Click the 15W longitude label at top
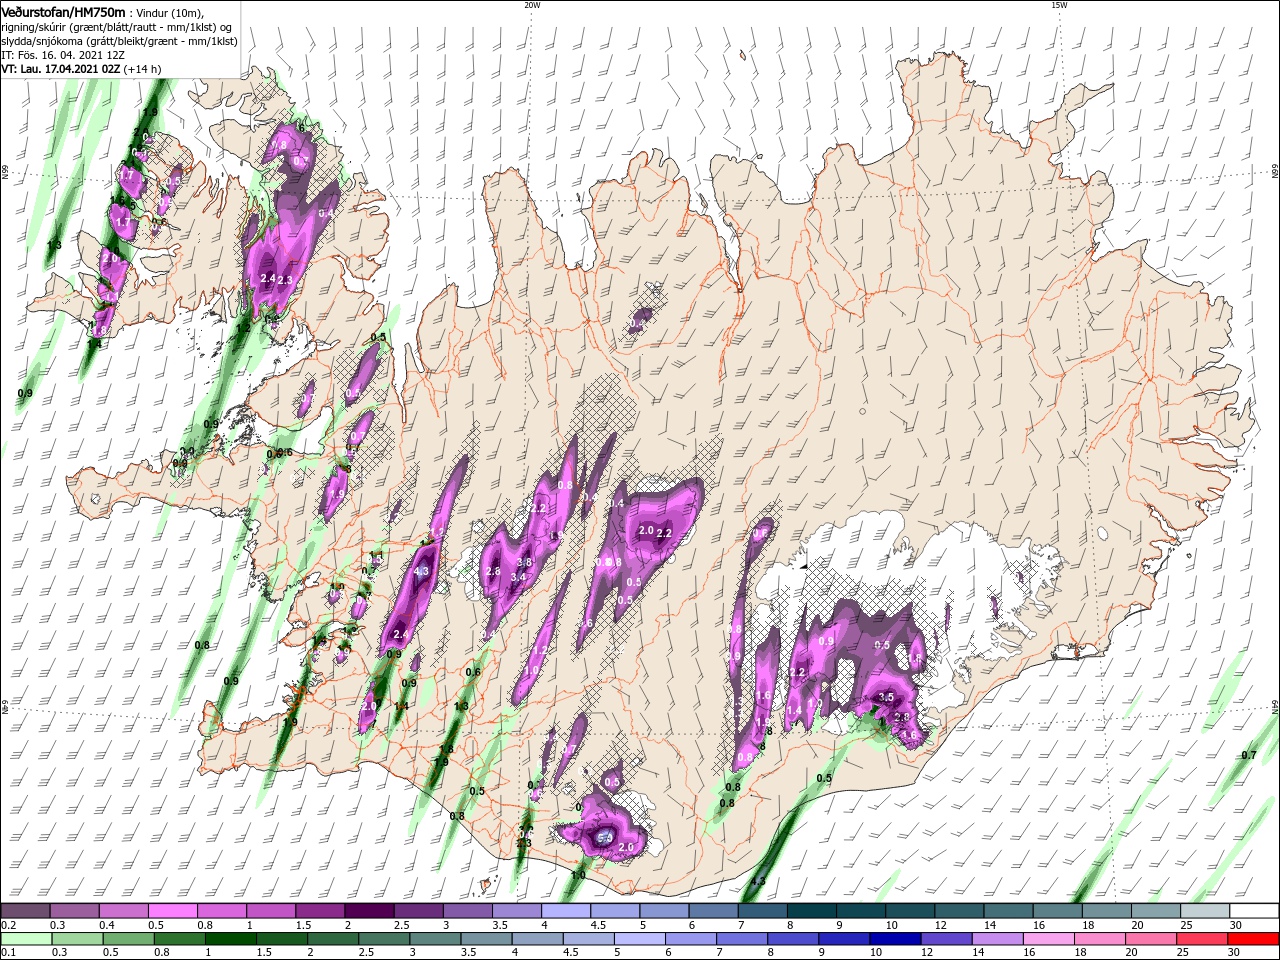 1058,5
